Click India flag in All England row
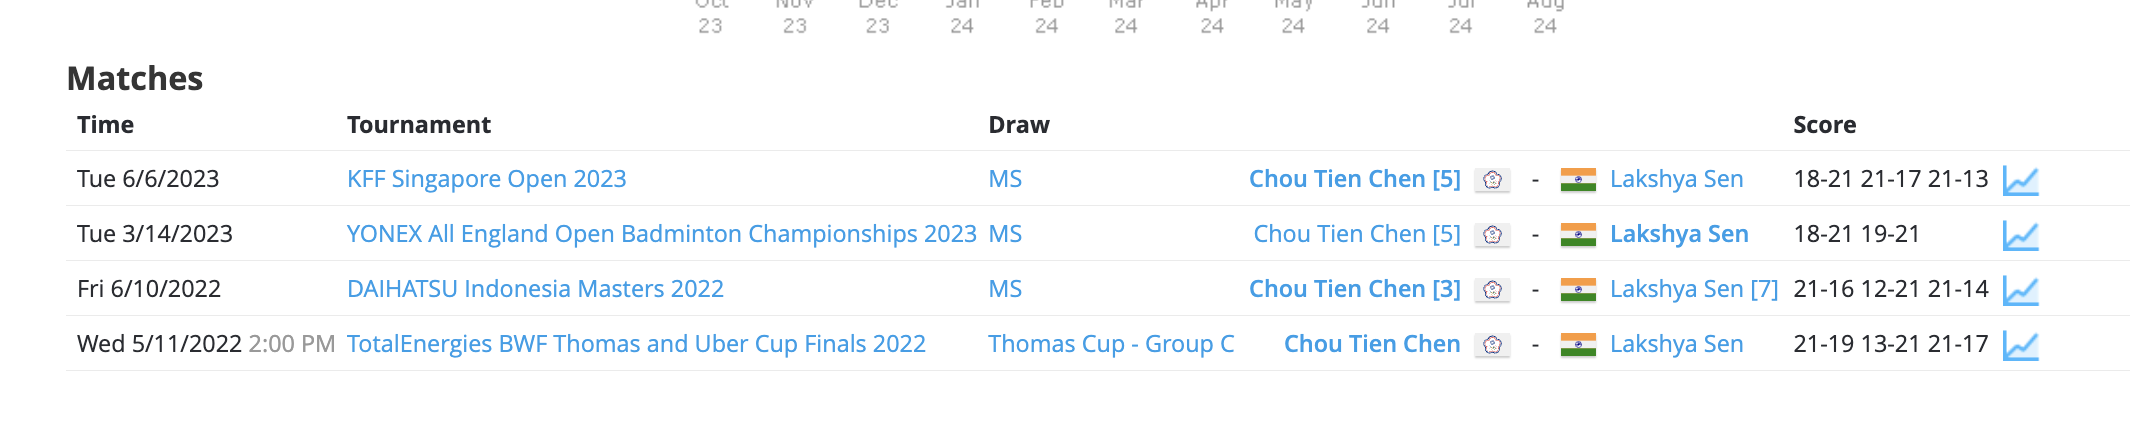The width and height of the screenshot is (2130, 446). (x=1578, y=235)
